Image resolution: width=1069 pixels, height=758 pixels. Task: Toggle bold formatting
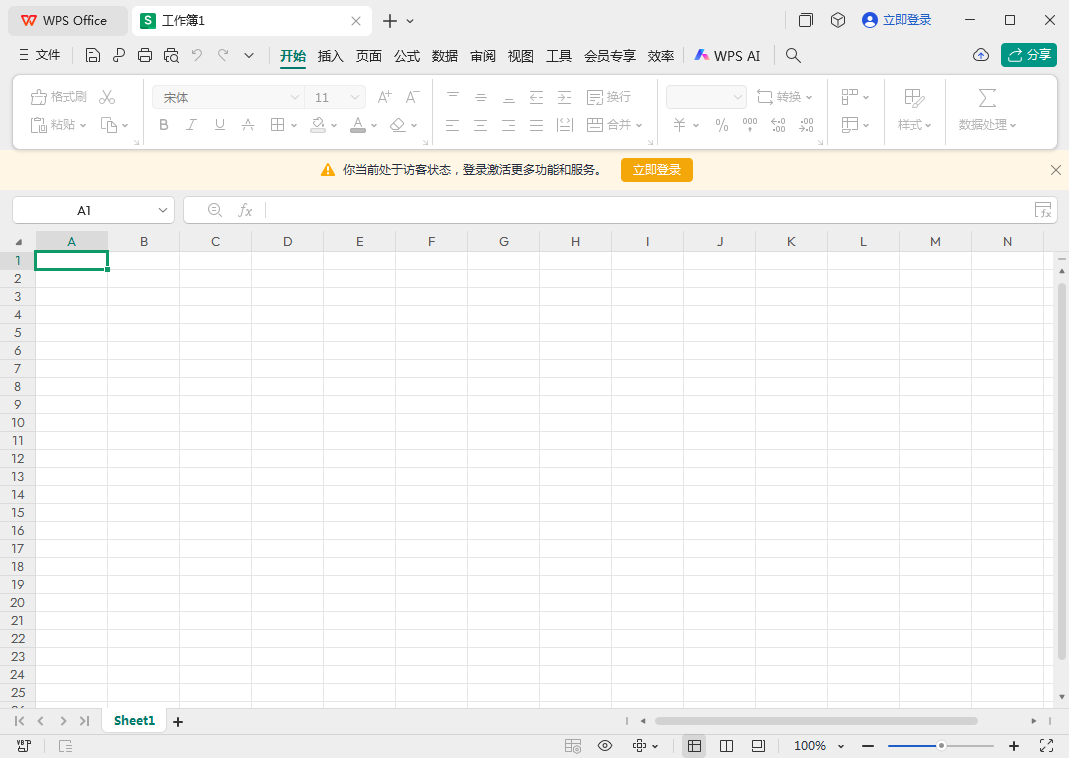pos(164,125)
